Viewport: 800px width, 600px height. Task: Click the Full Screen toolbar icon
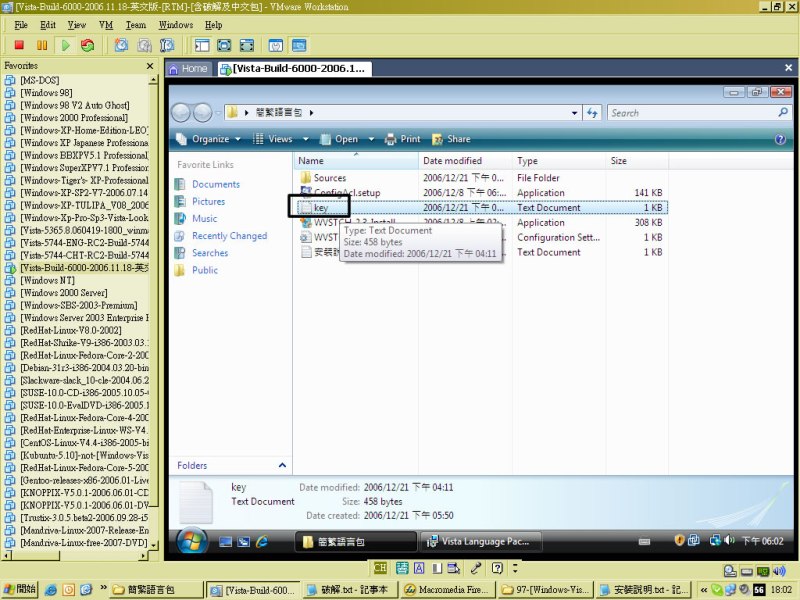click(x=224, y=45)
